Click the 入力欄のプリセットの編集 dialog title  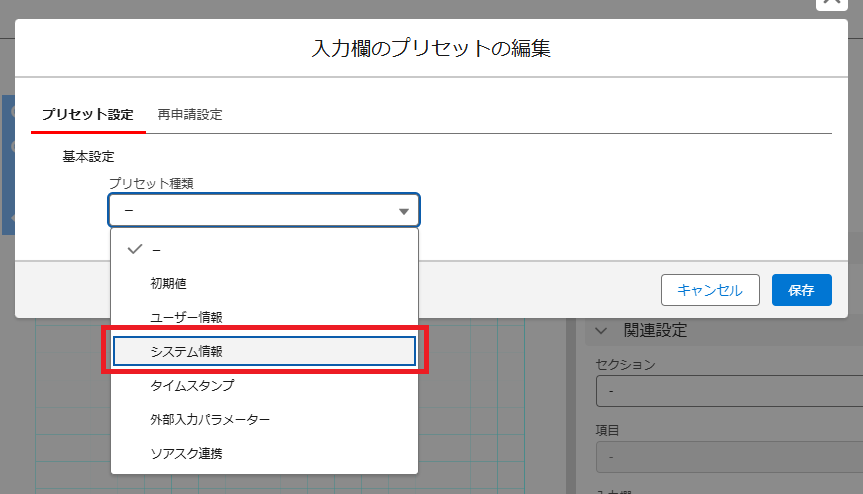(x=431, y=48)
